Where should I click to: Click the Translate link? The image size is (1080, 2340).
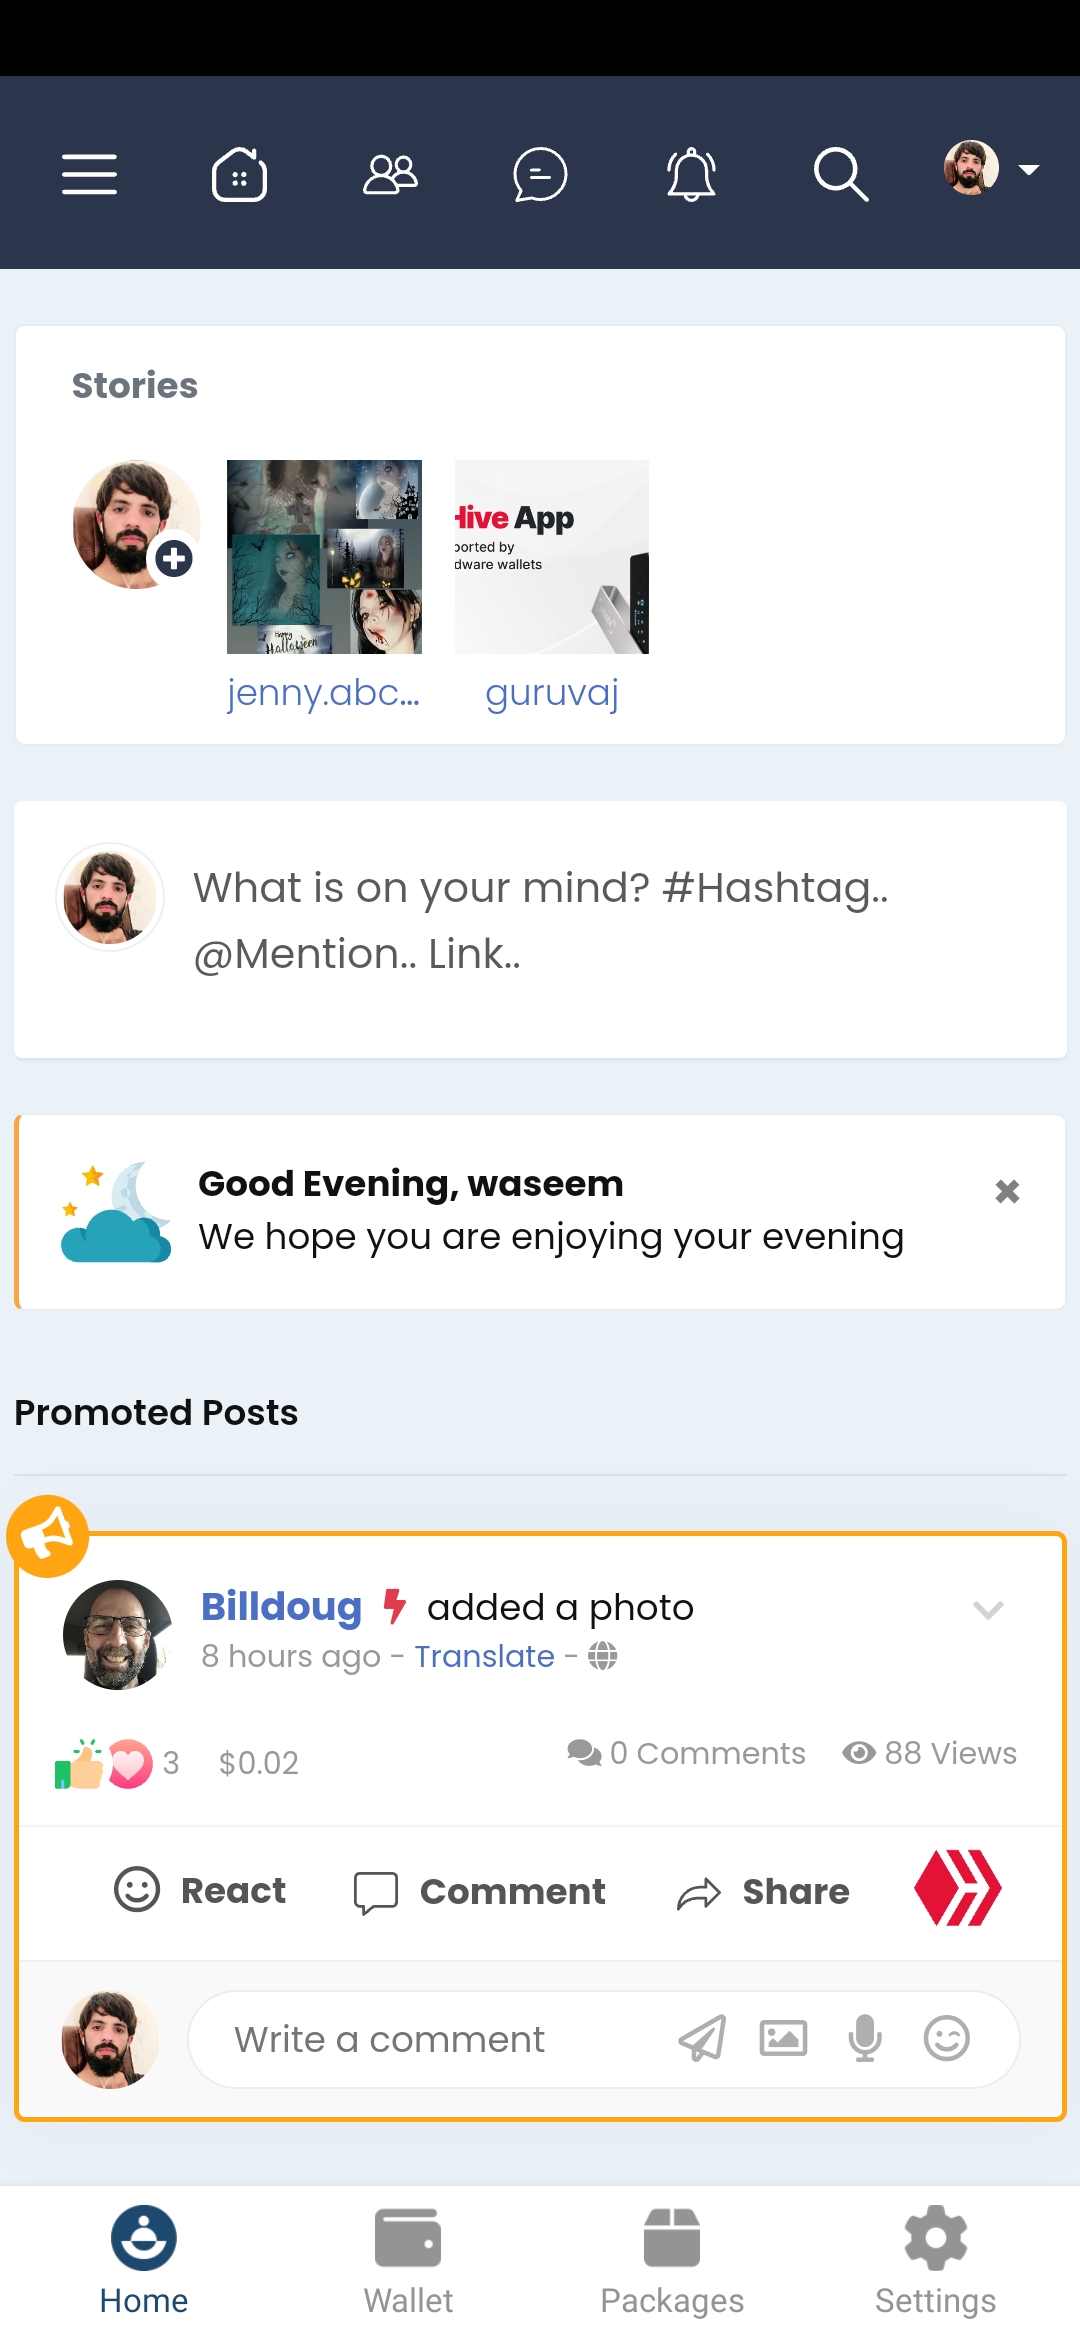point(484,1656)
